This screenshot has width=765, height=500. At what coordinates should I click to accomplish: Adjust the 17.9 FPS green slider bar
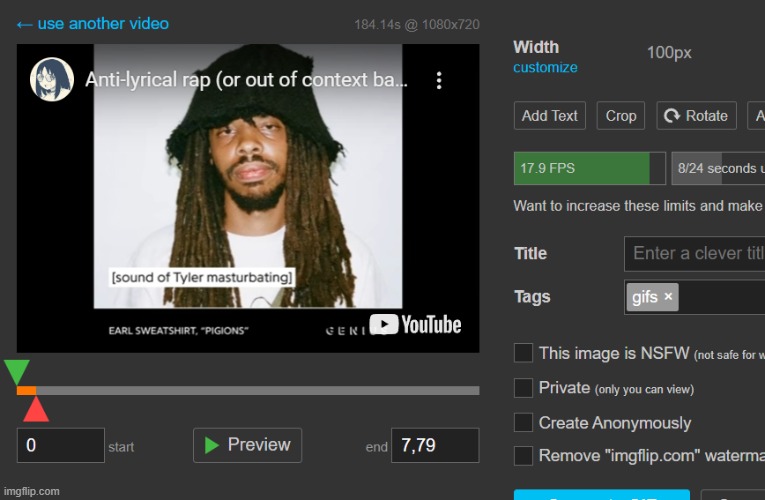590,168
